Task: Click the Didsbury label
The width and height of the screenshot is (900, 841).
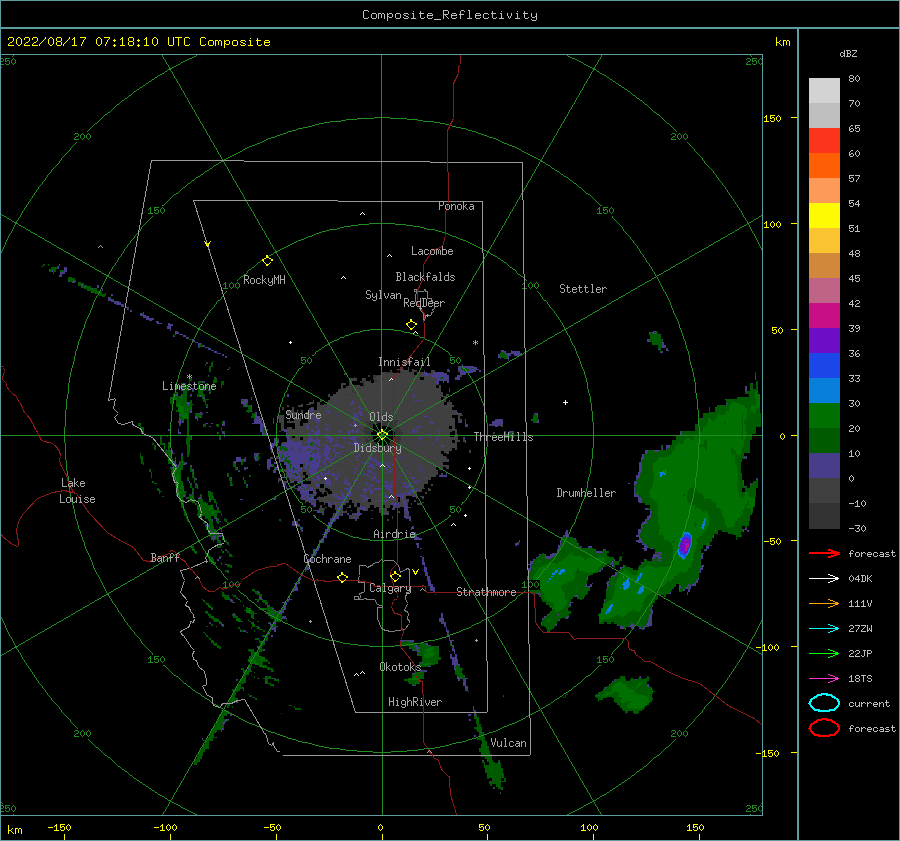Action: pos(377,448)
